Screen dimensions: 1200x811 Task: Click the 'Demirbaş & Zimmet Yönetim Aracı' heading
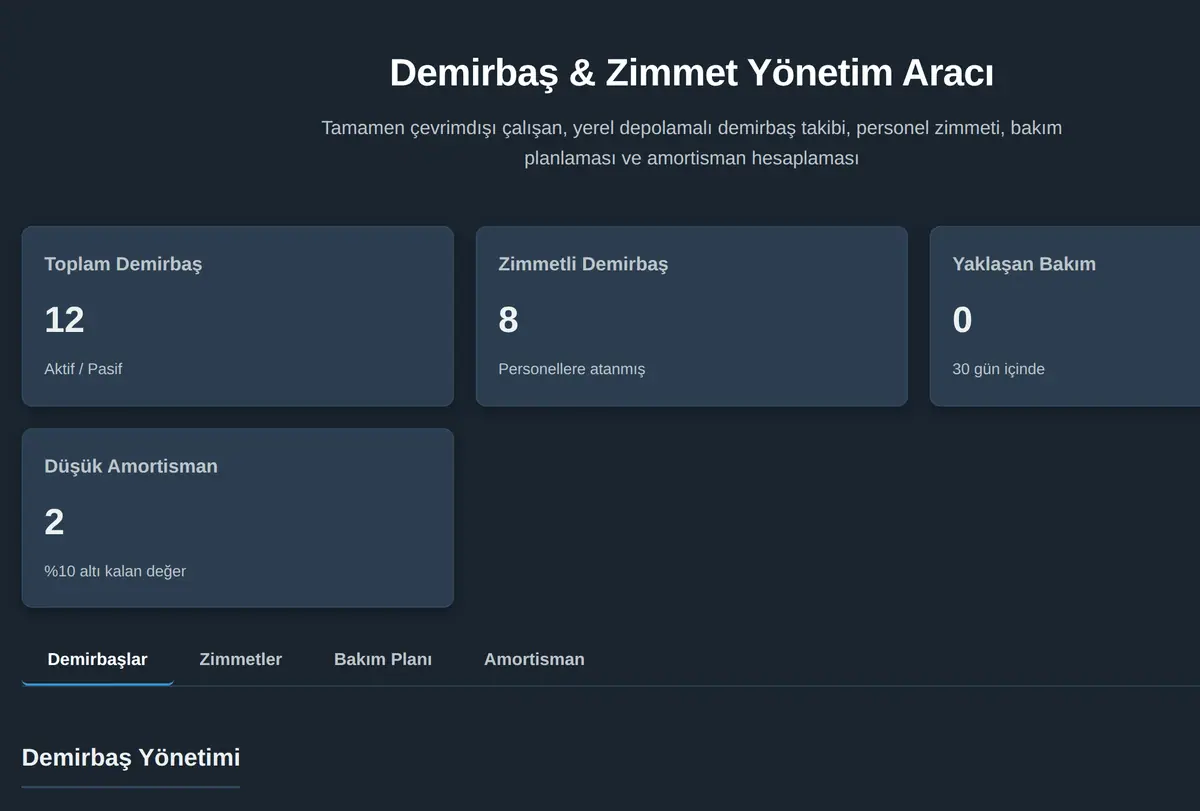(692, 73)
